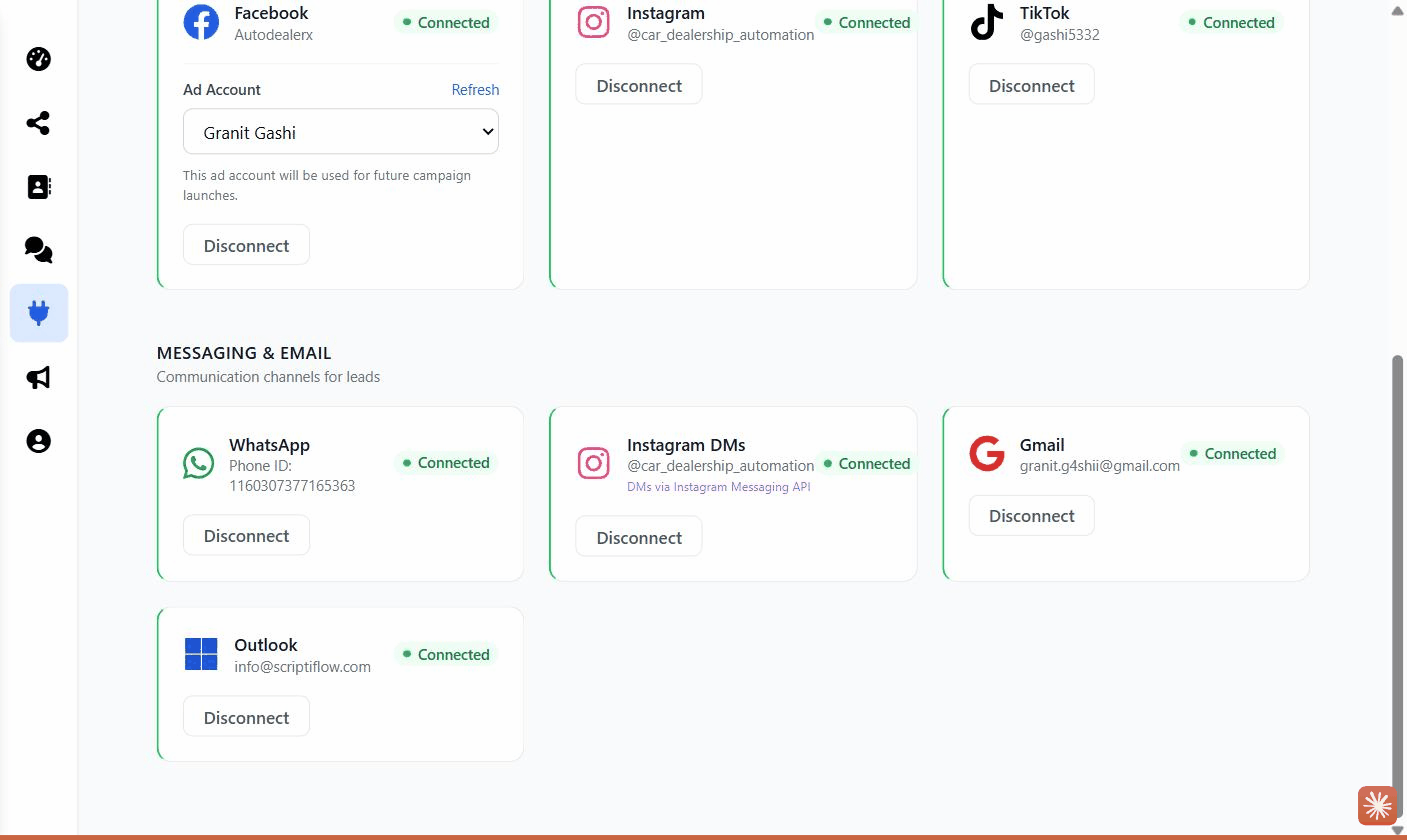Click Communication channels for leads subtitle
The height and width of the screenshot is (840, 1407).
click(268, 377)
